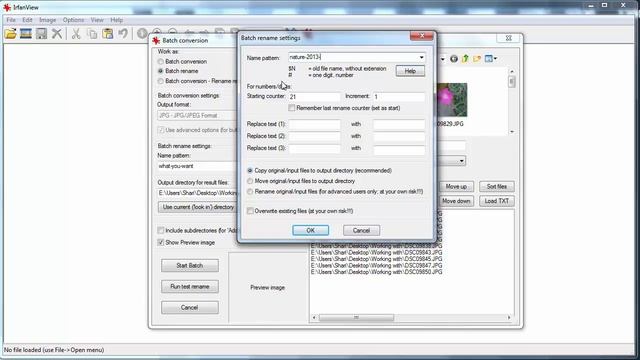Choose Batch rename work mode radio
Viewport: 640px width, 360px height.
[x=160, y=71]
